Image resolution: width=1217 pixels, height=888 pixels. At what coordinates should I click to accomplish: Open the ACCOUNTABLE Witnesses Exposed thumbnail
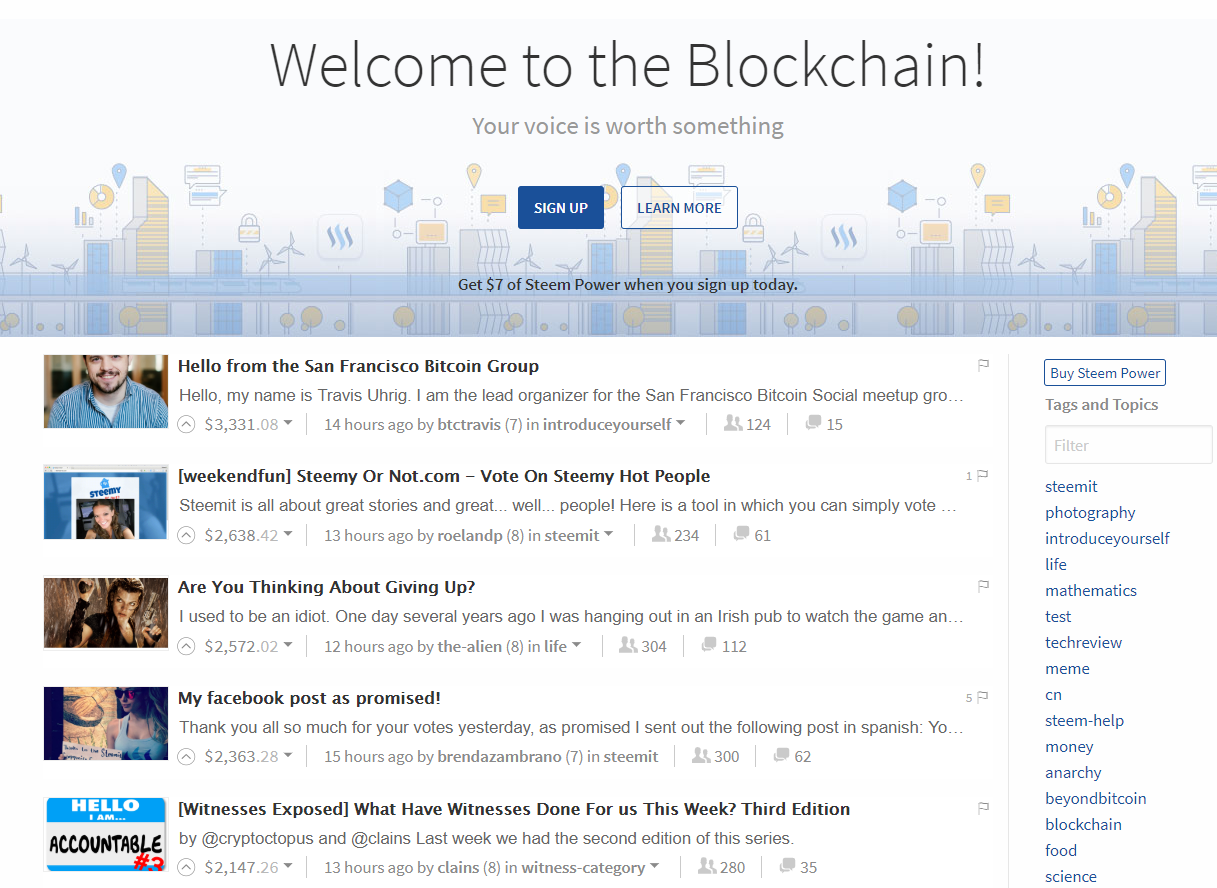106,834
